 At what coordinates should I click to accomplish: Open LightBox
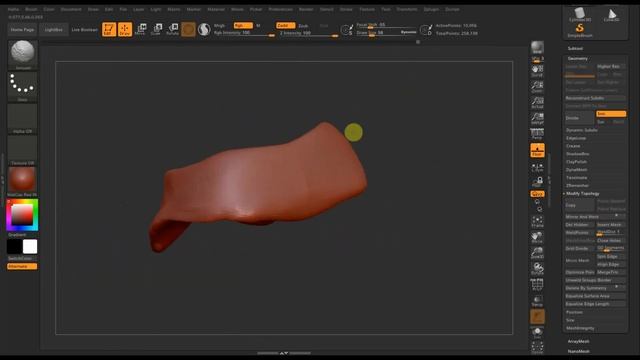tap(54, 30)
